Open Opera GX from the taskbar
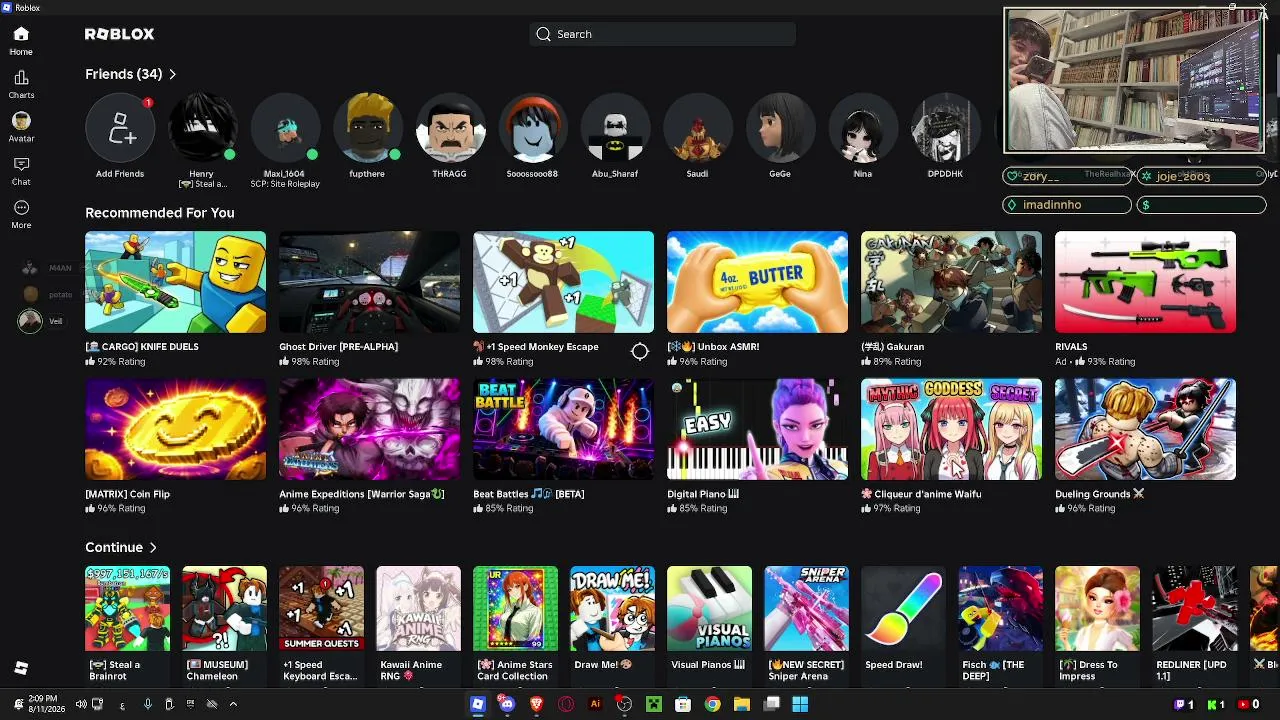Screen dimensions: 1280x720 point(566,704)
